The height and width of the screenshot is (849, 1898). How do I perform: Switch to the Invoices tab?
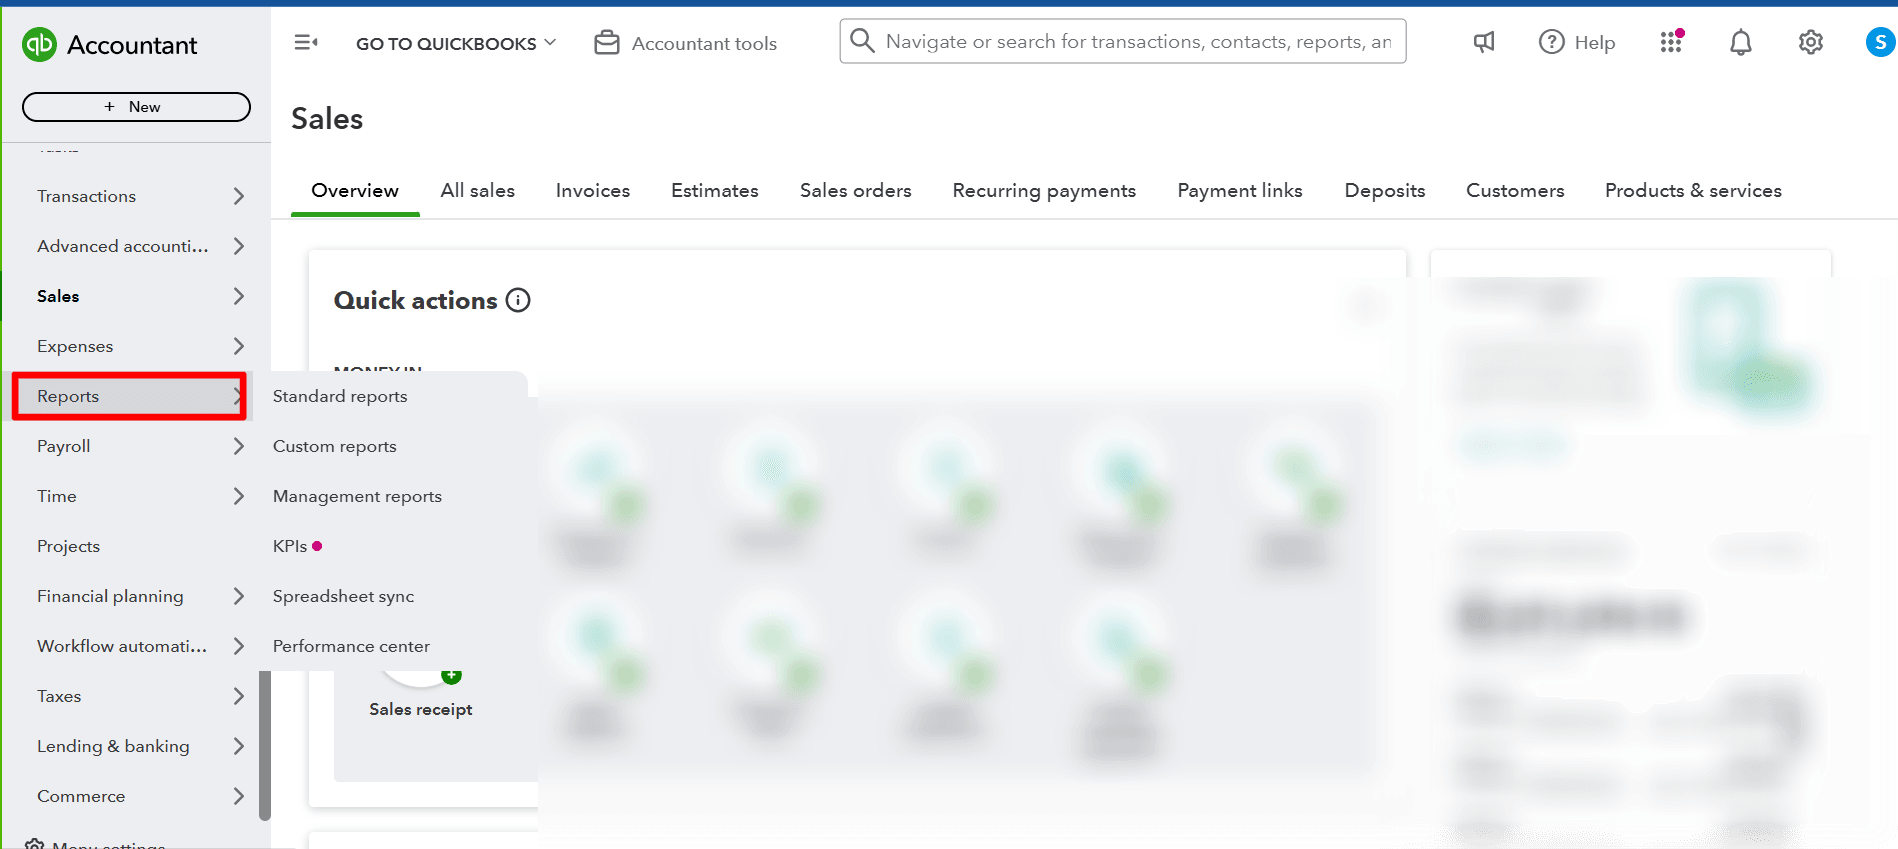593,190
